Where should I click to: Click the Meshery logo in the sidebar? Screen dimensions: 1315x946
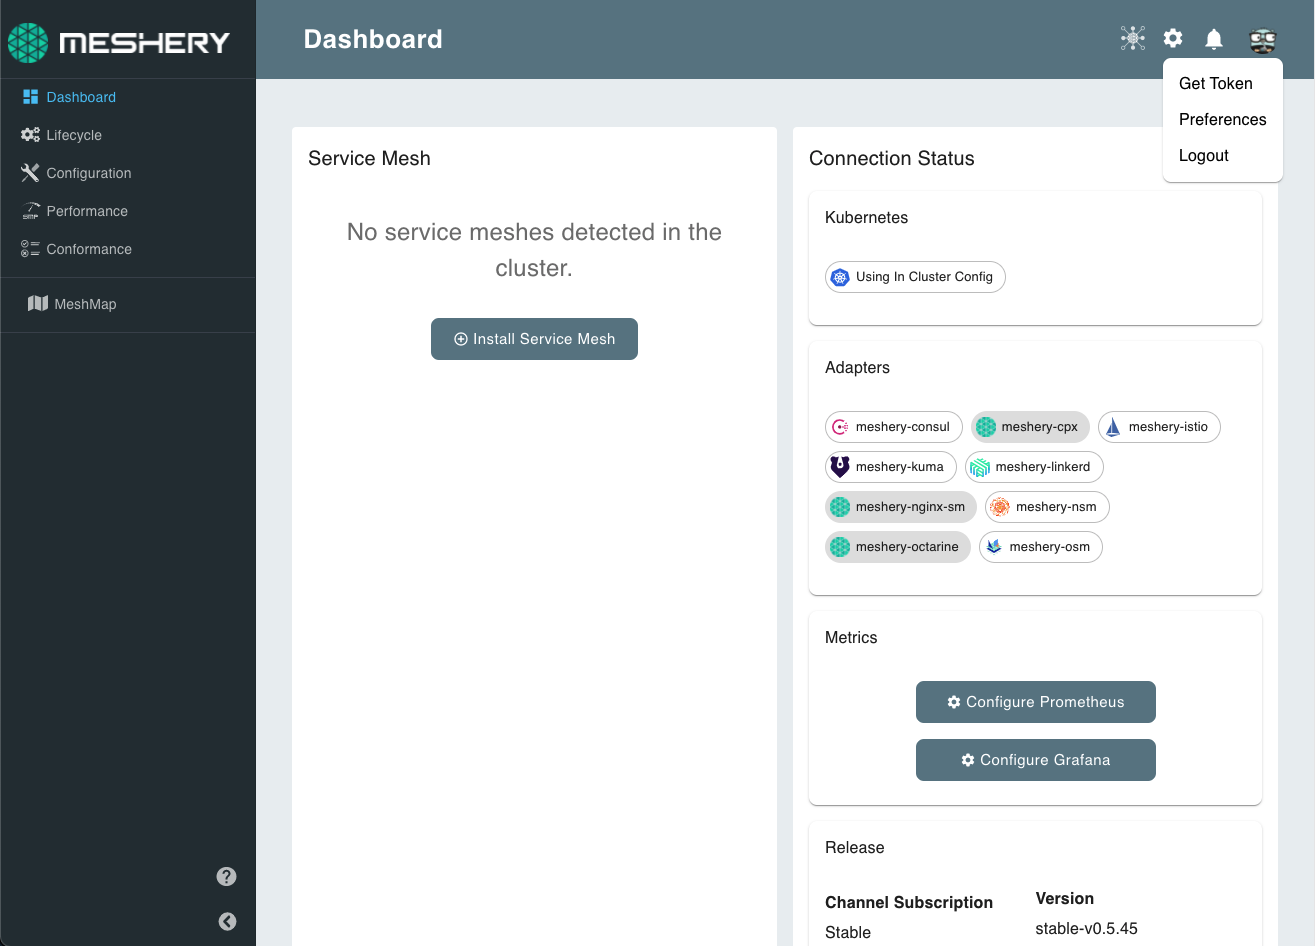click(x=119, y=42)
